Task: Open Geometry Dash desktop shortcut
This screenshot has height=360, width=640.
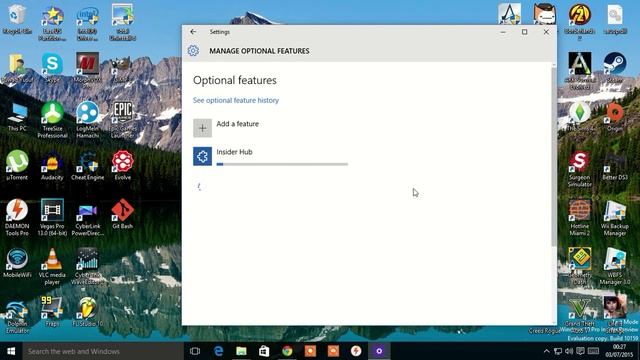Action: [x=580, y=266]
